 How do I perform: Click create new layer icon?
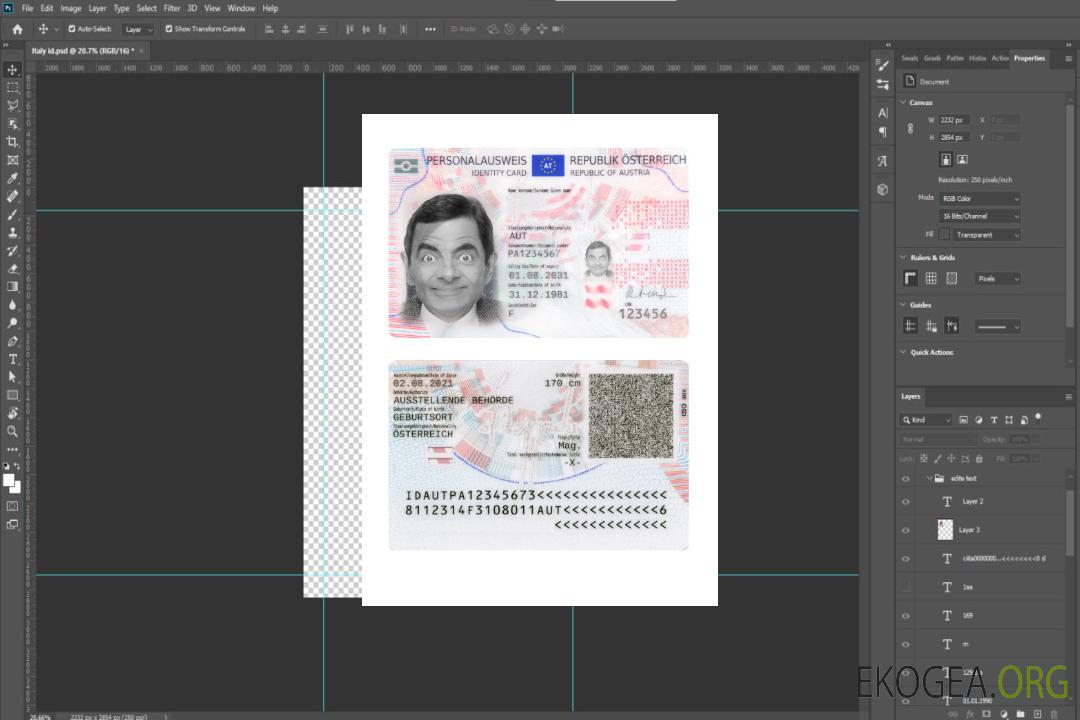[x=1037, y=714]
